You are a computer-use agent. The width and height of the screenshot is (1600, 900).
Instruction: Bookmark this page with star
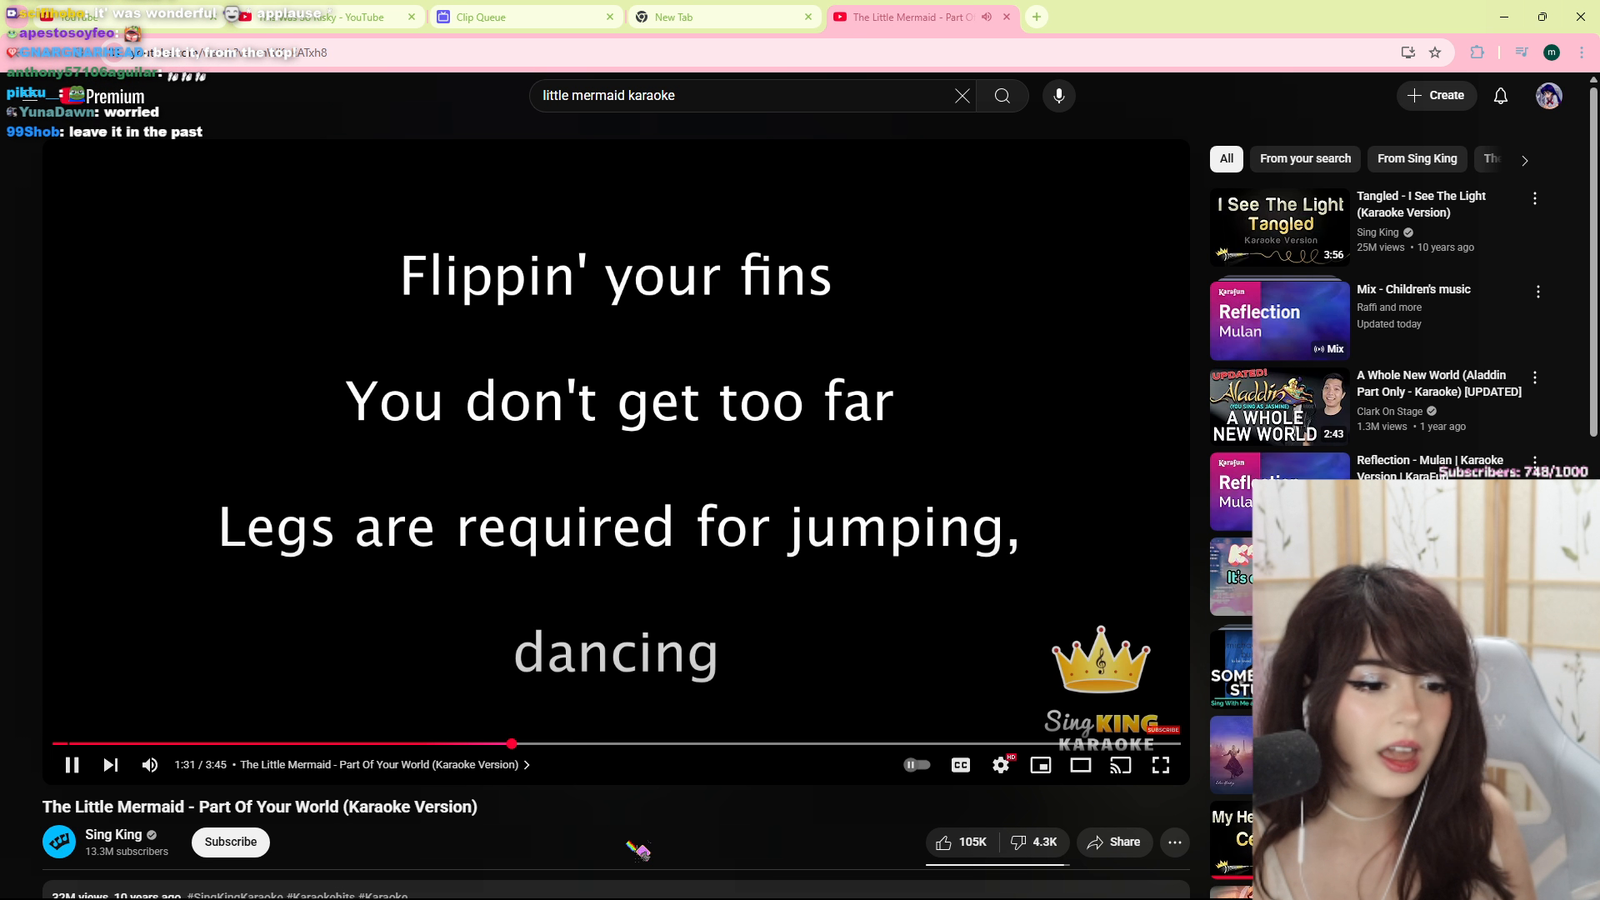[x=1435, y=52]
